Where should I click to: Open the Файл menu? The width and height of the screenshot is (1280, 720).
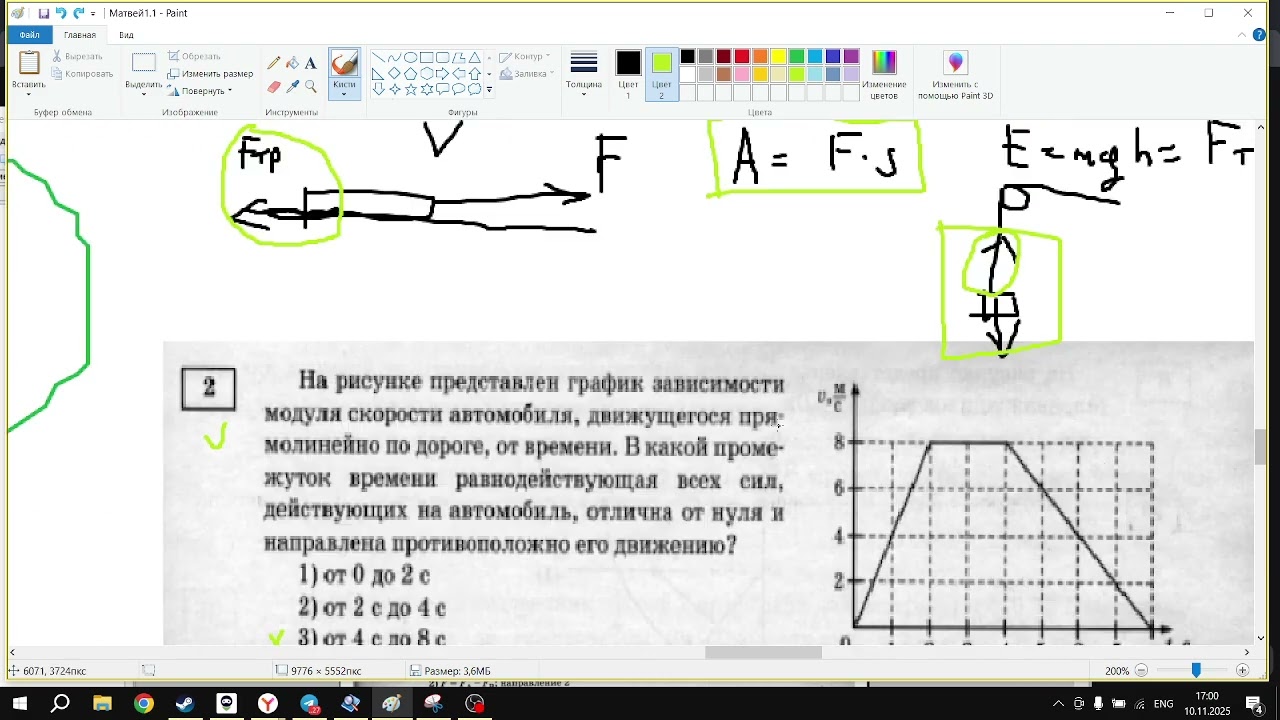(x=29, y=35)
